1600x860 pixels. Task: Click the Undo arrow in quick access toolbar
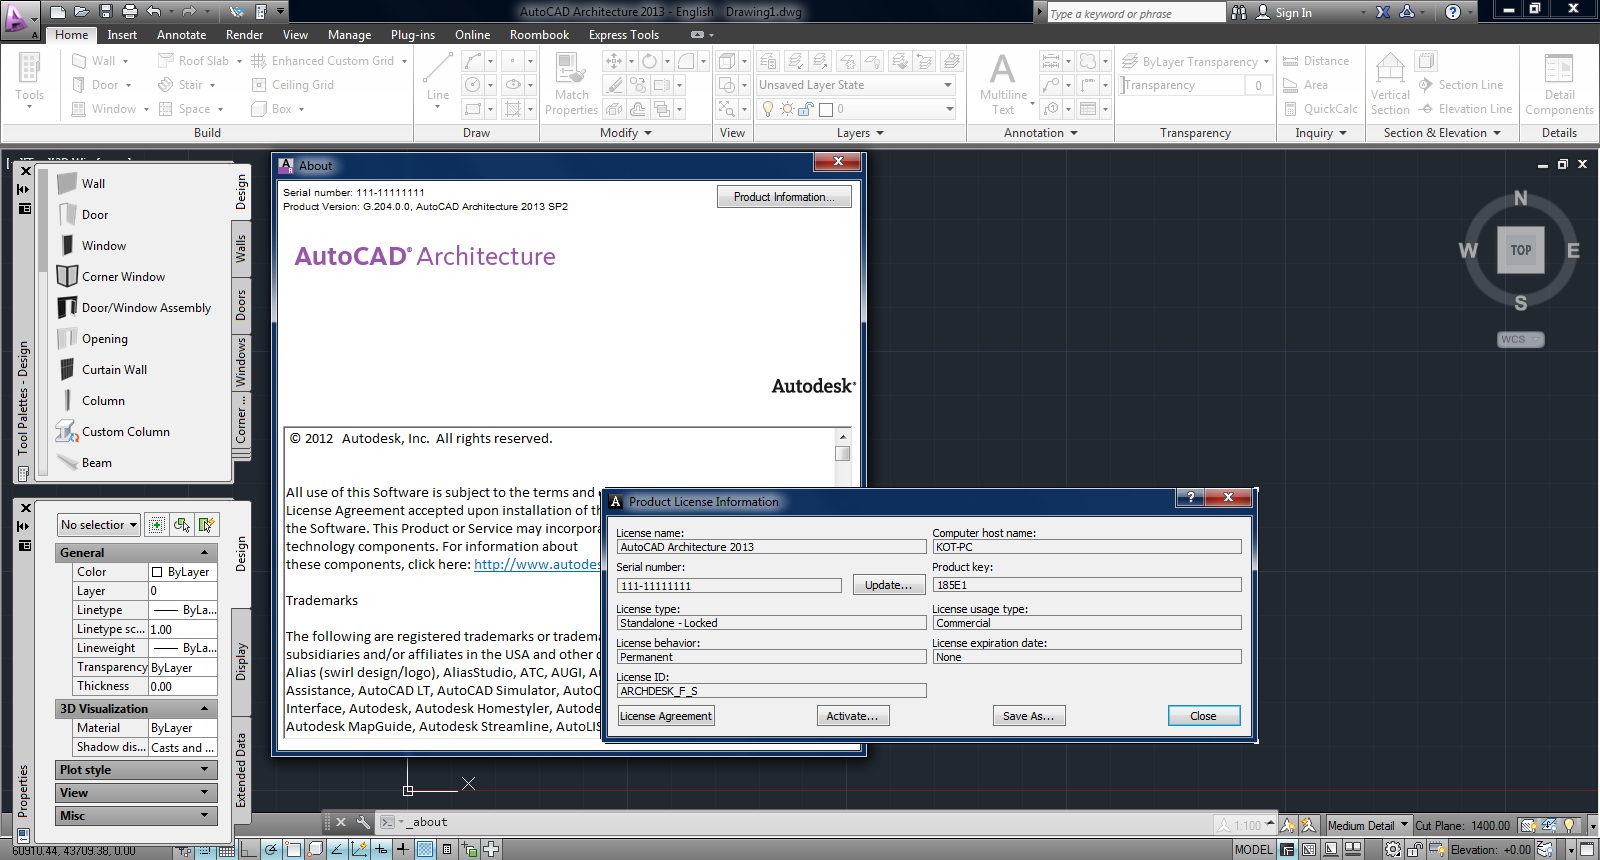[154, 12]
